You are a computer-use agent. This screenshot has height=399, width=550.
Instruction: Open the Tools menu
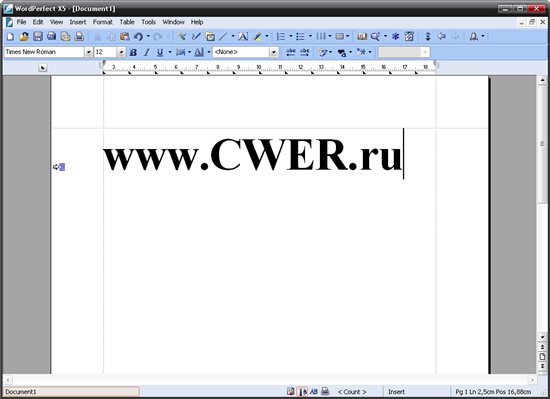pos(148,22)
